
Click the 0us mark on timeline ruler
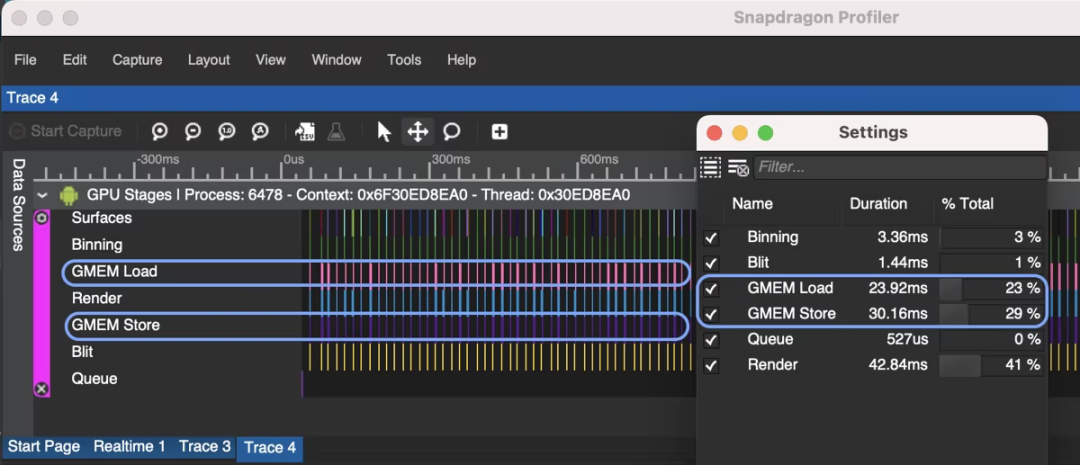[293, 160]
